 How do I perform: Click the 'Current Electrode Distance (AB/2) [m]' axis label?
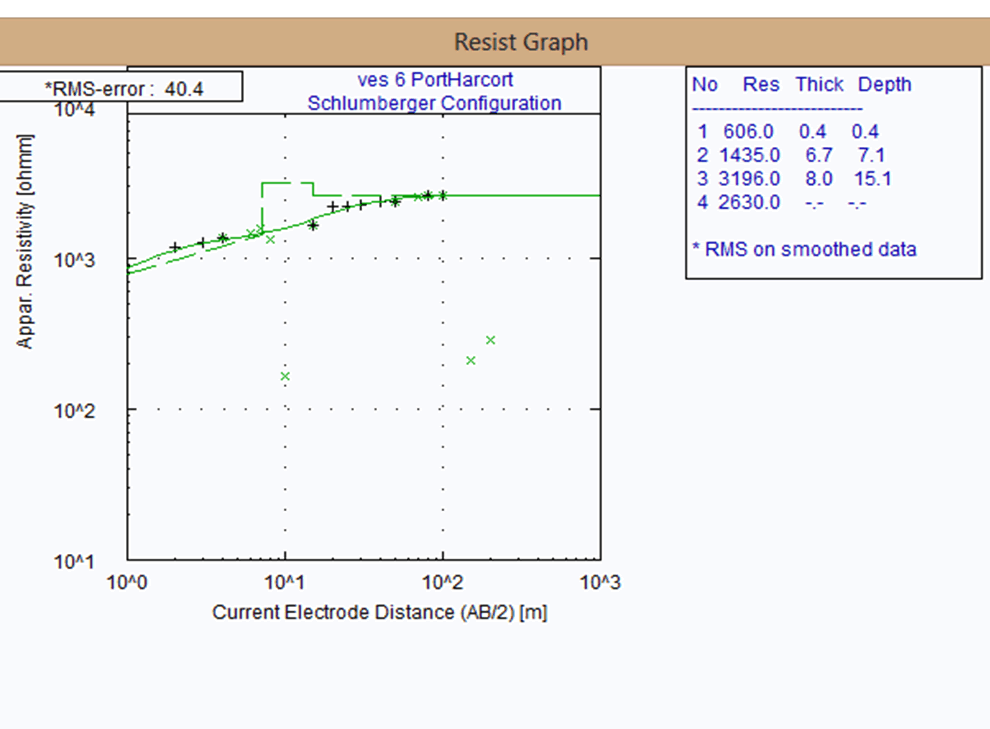point(379,612)
